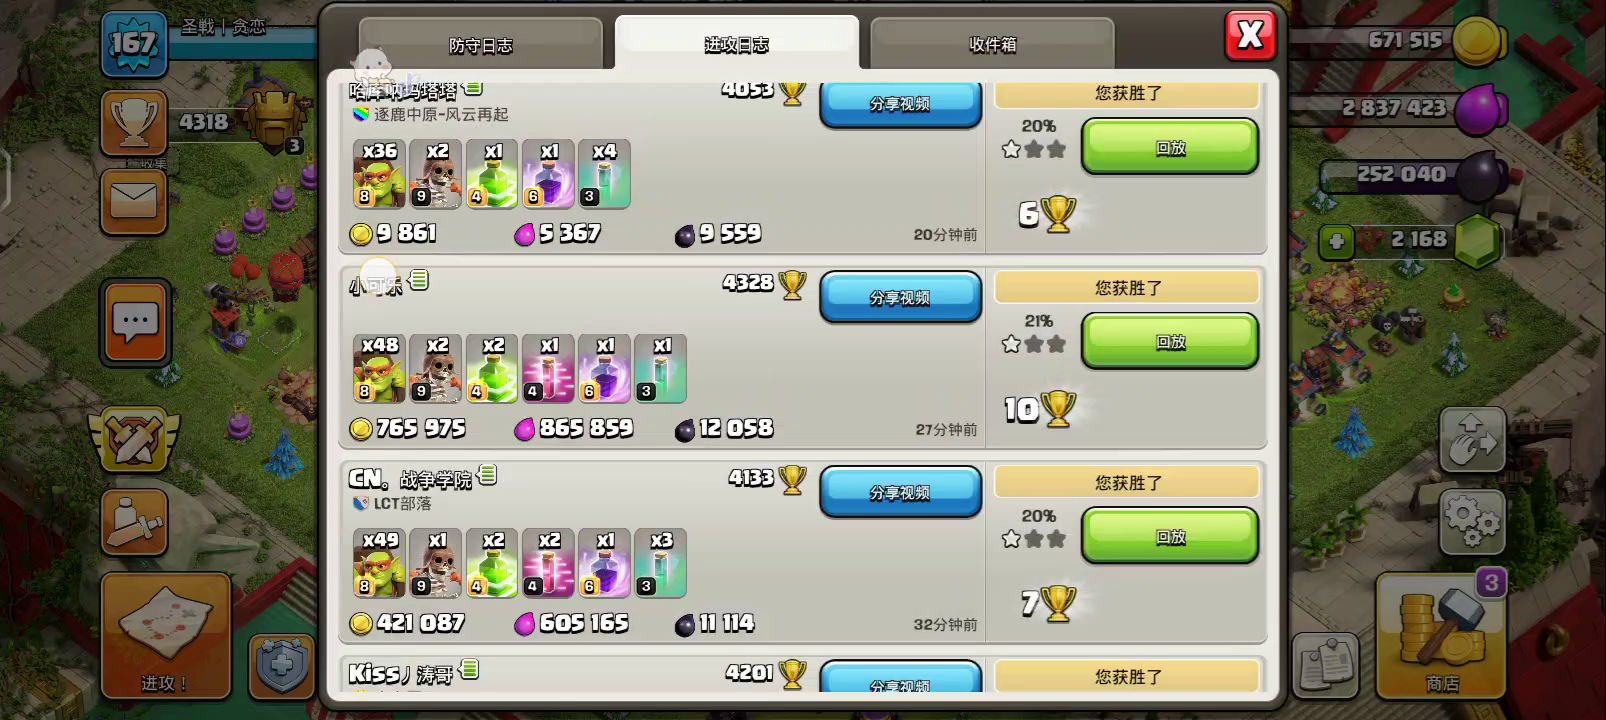Click 回放 for the 小可乐 attack
Image resolution: width=1606 pixels, height=720 pixels.
coord(1170,342)
